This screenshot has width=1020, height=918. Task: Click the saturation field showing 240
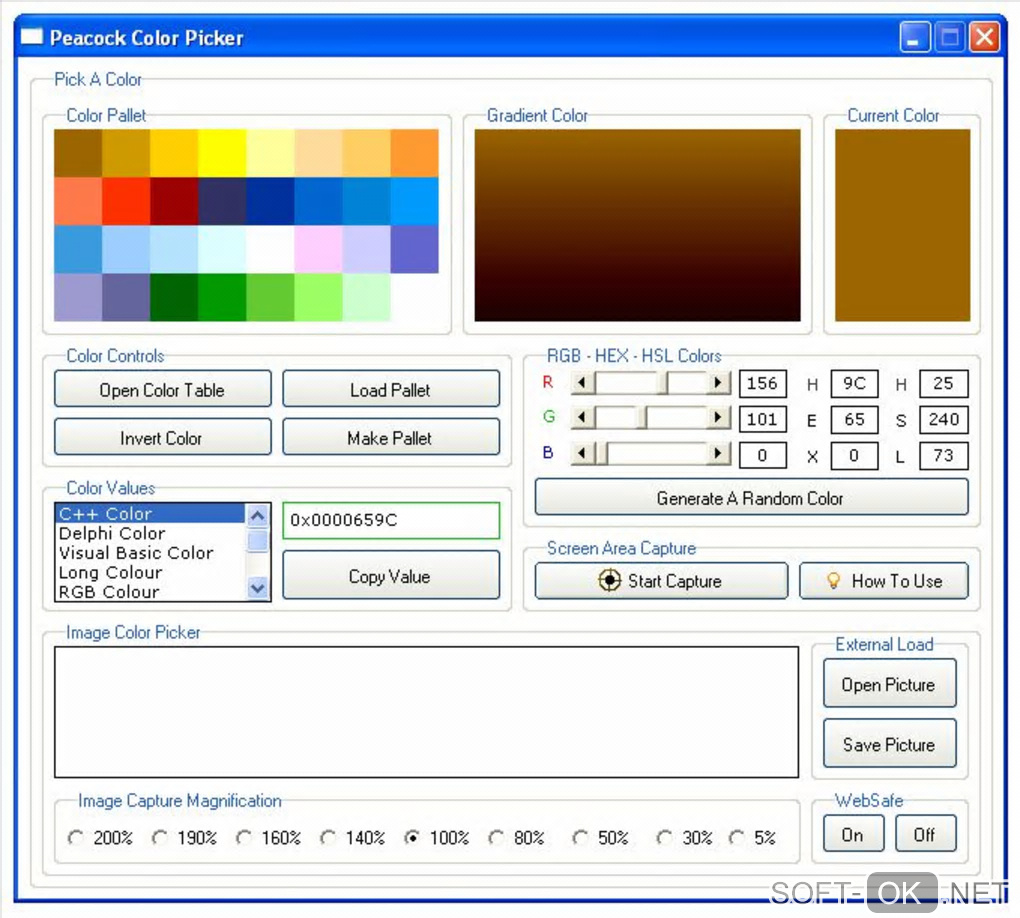tap(944, 419)
